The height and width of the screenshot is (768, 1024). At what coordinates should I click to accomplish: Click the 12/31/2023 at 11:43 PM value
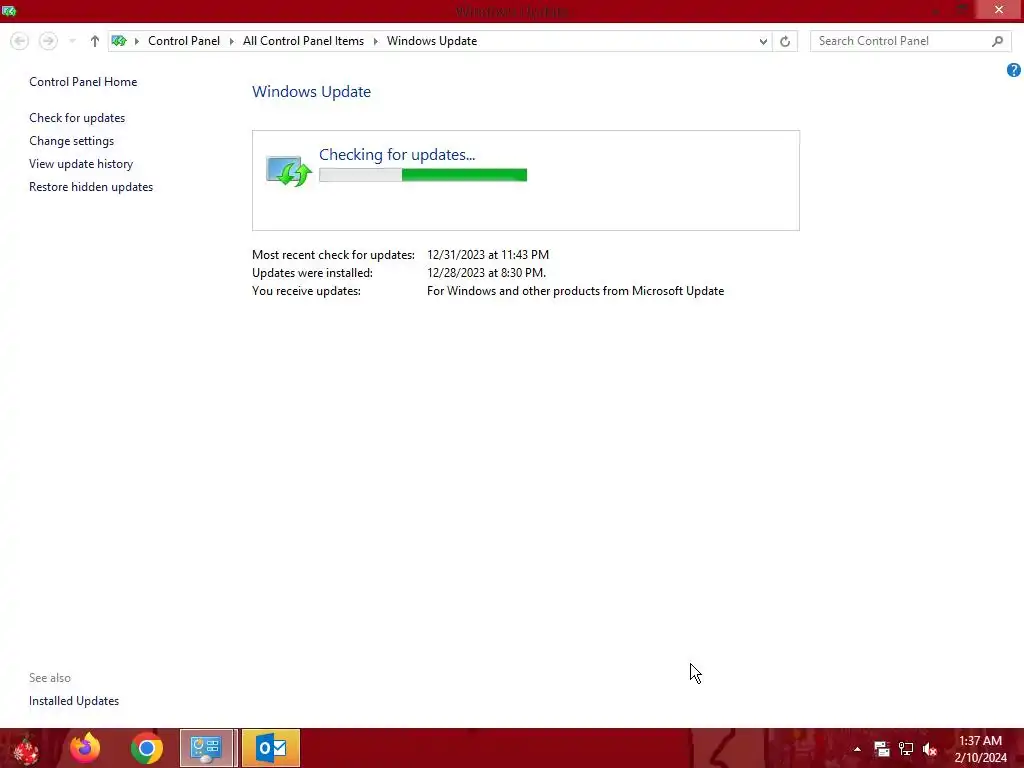click(488, 255)
